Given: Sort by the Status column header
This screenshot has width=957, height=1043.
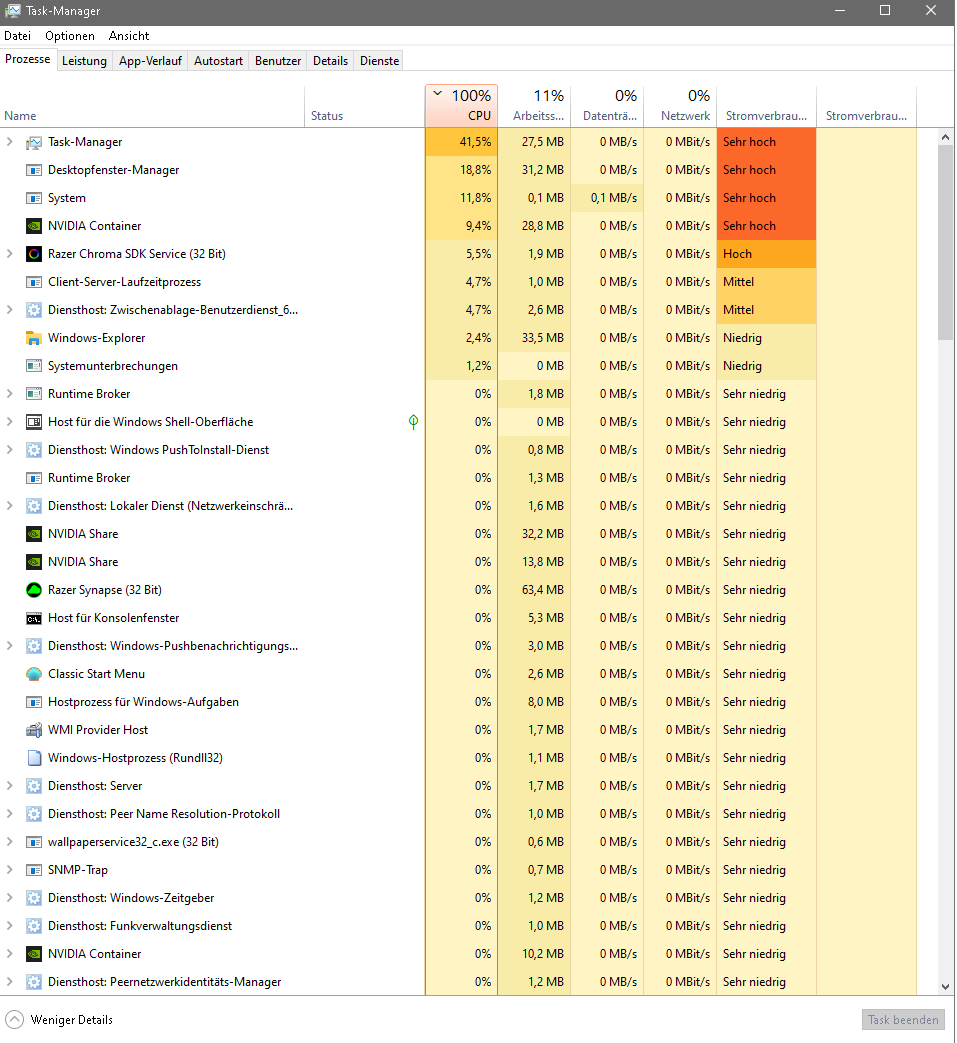Looking at the screenshot, I should (365, 106).
